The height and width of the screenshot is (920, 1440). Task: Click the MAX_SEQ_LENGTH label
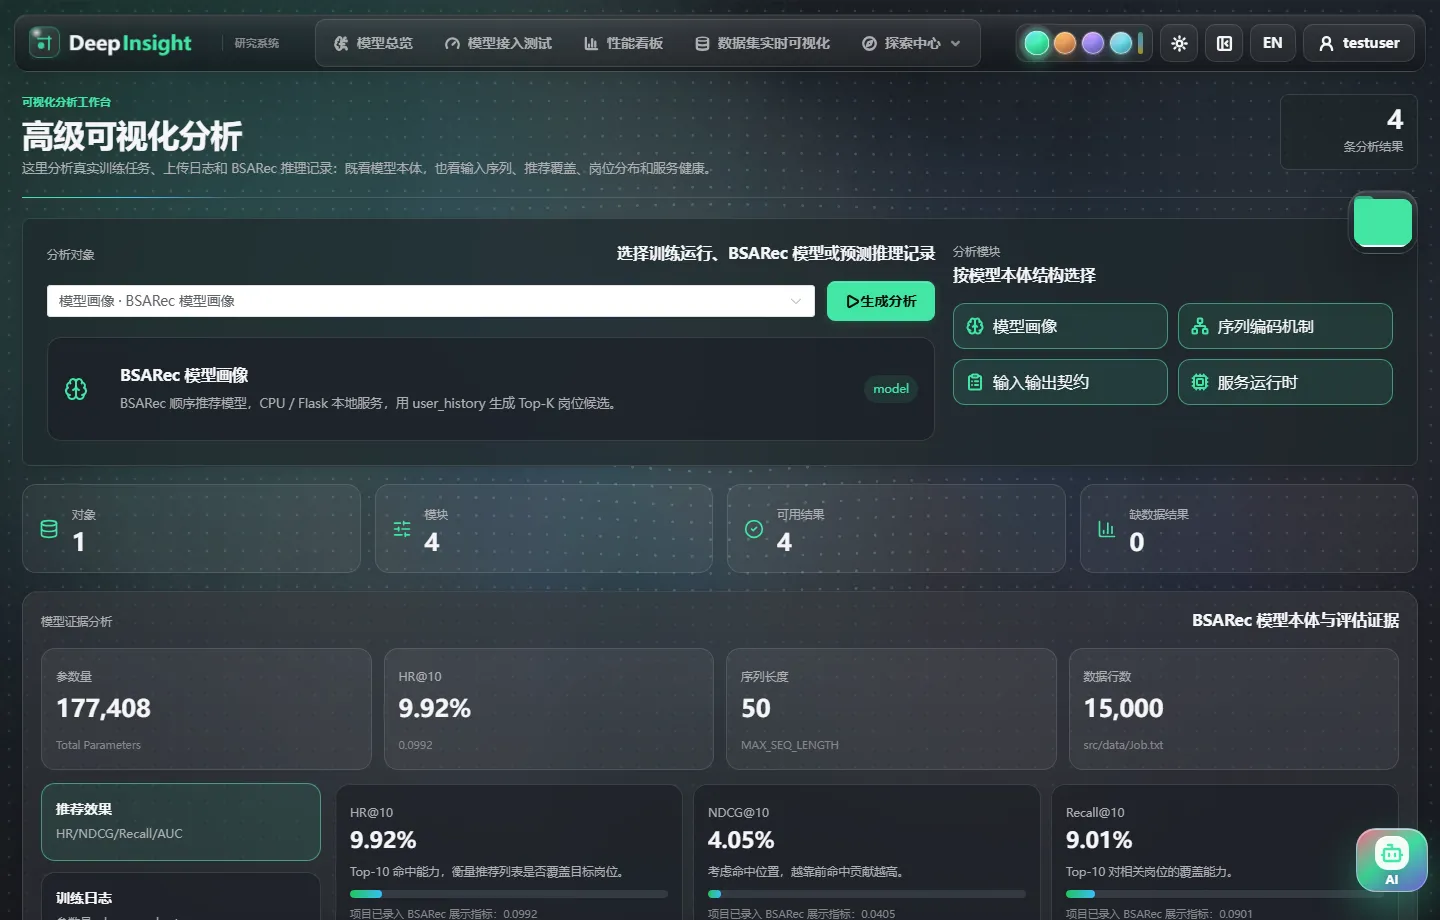(790, 745)
